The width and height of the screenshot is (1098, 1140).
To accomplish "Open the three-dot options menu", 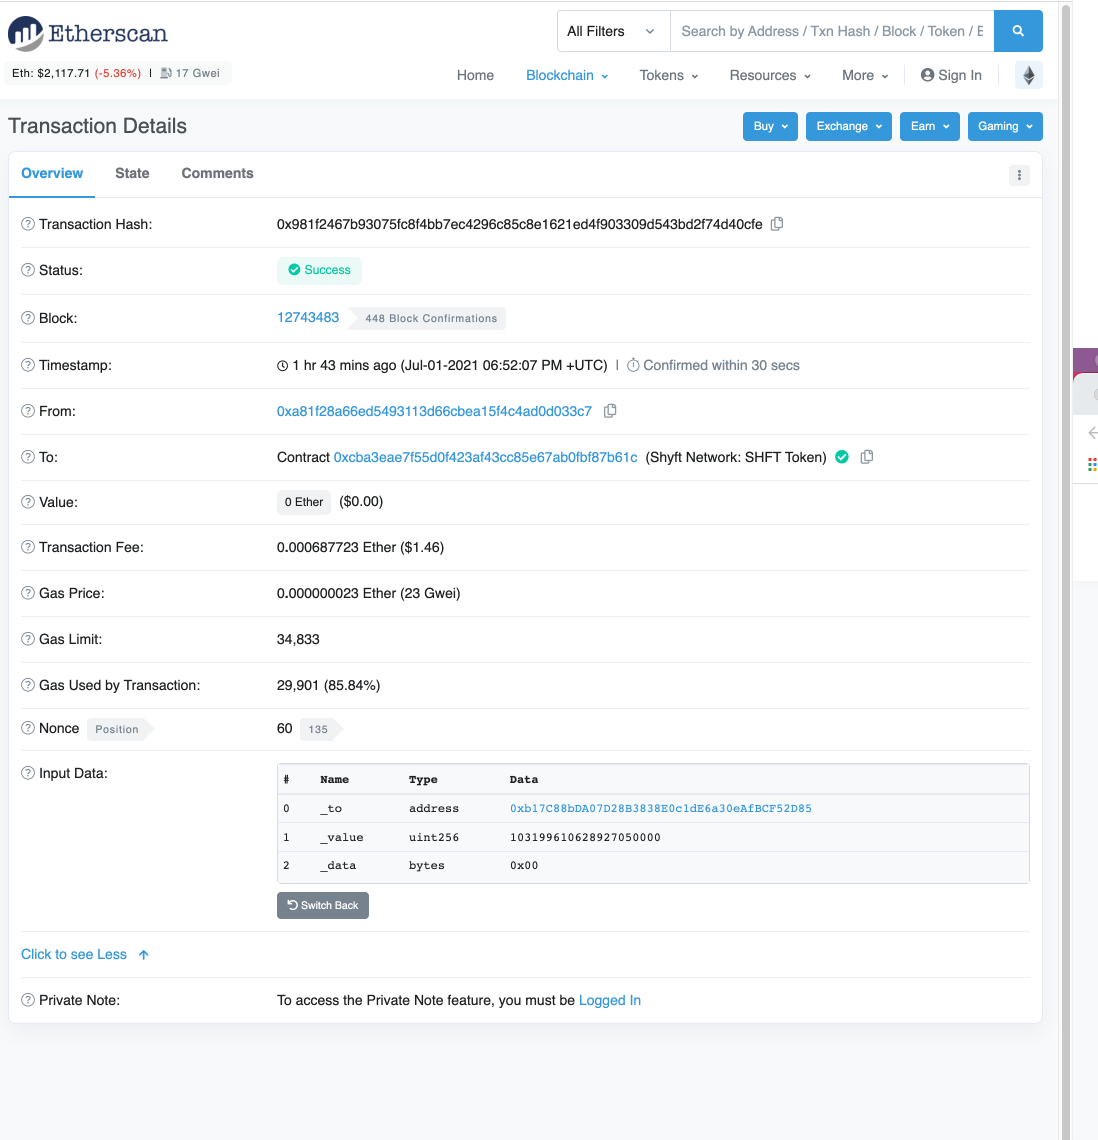I will click(x=1019, y=175).
